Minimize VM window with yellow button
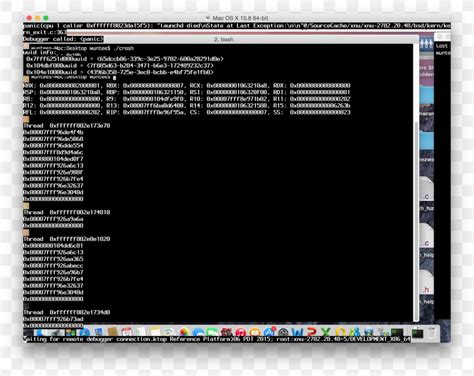This screenshot has width=474, height=376. point(37,18)
